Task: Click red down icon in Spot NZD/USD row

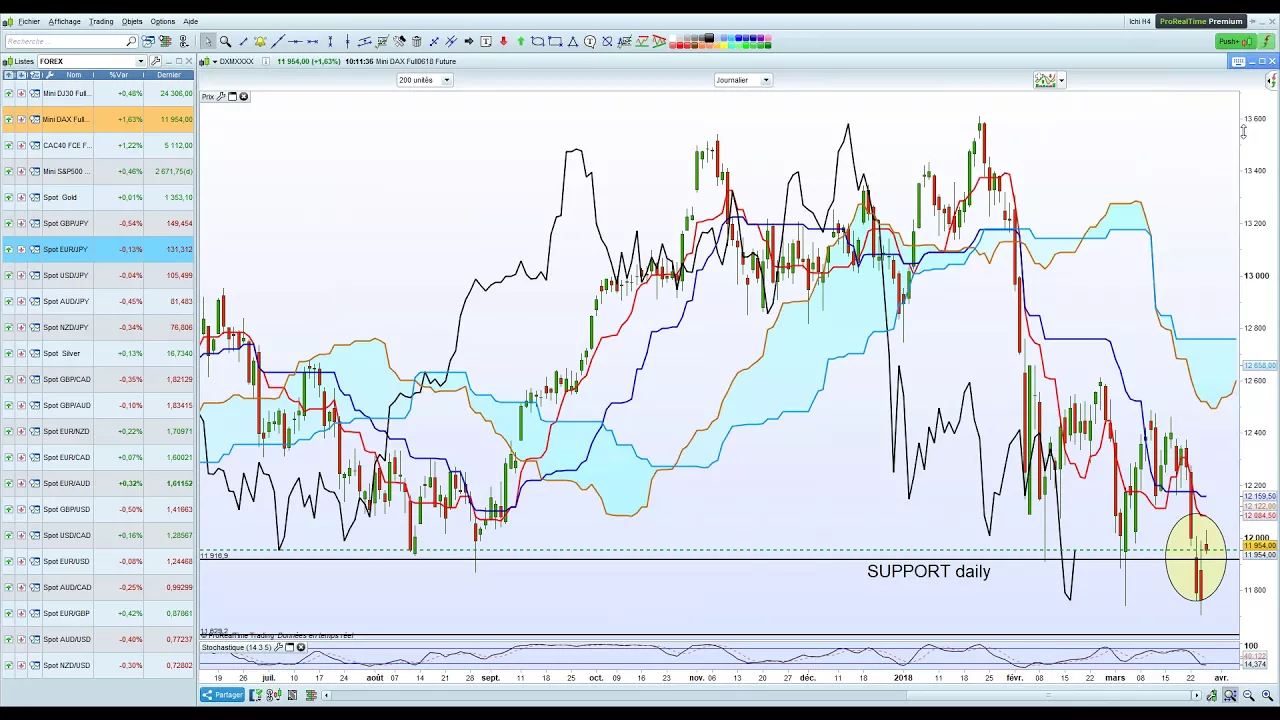Action: click(x=21, y=665)
